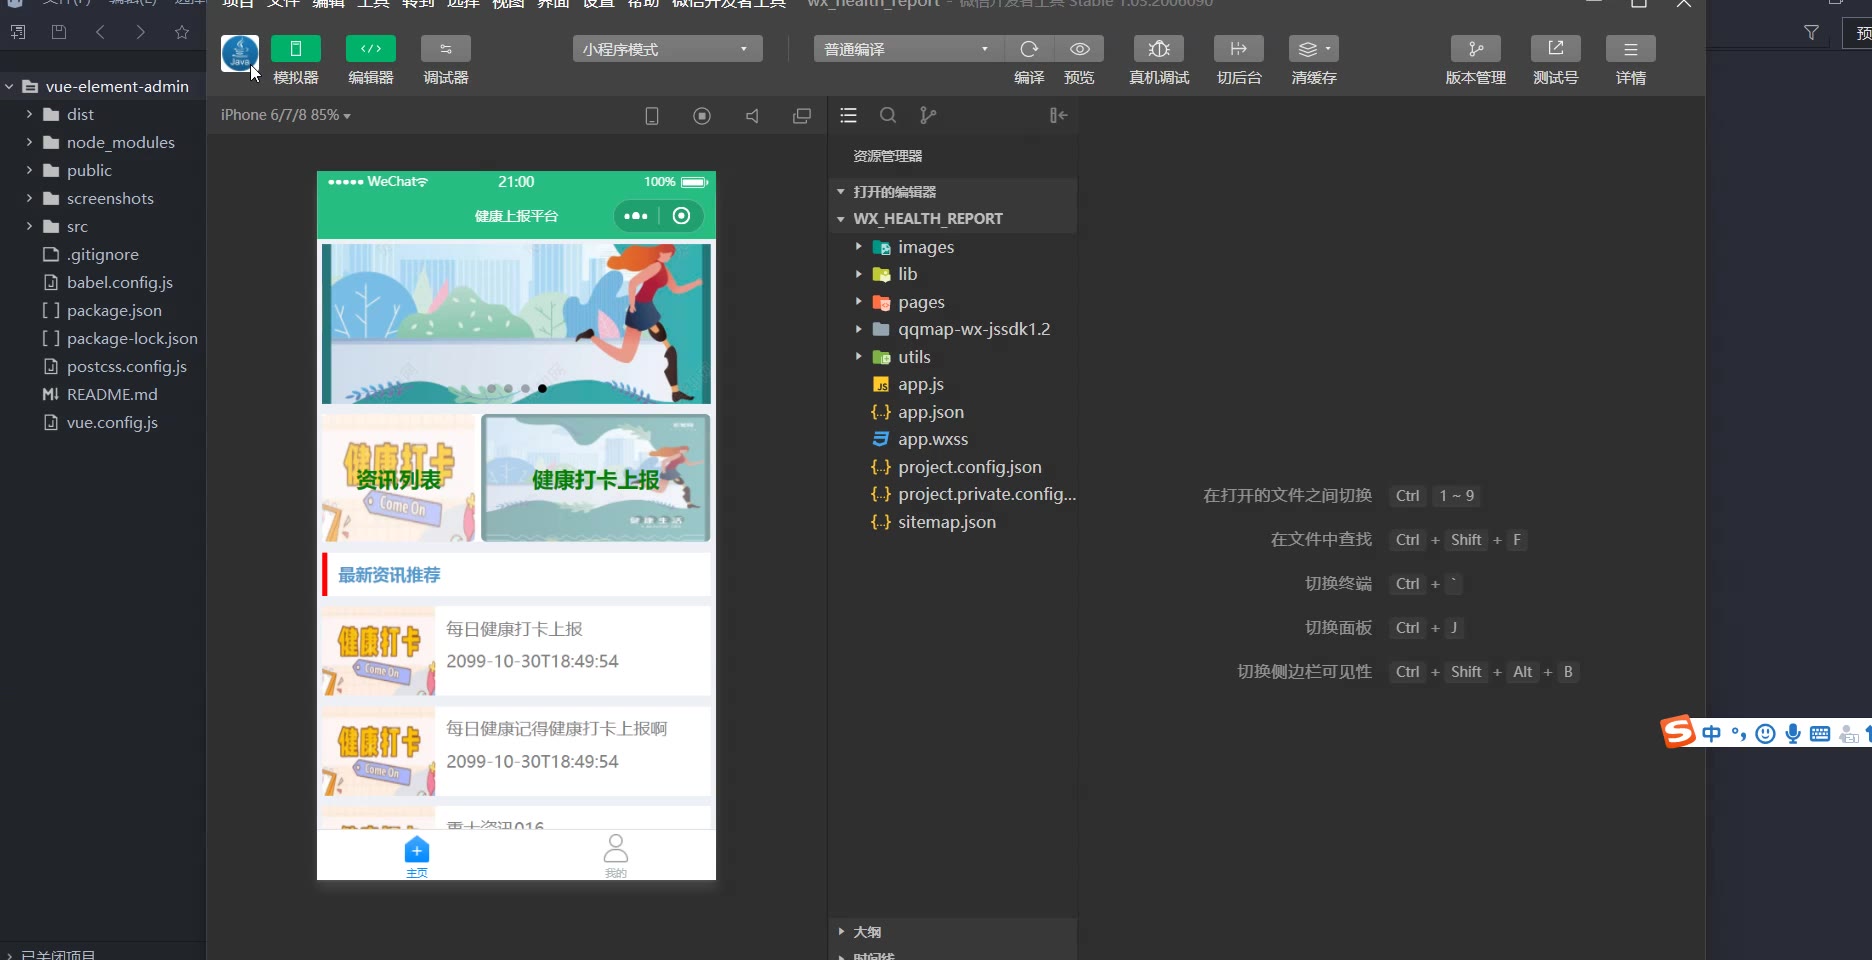This screenshot has height=960, width=1872.
Task: Collapse vue-element-admin project root
Action: point(103,87)
